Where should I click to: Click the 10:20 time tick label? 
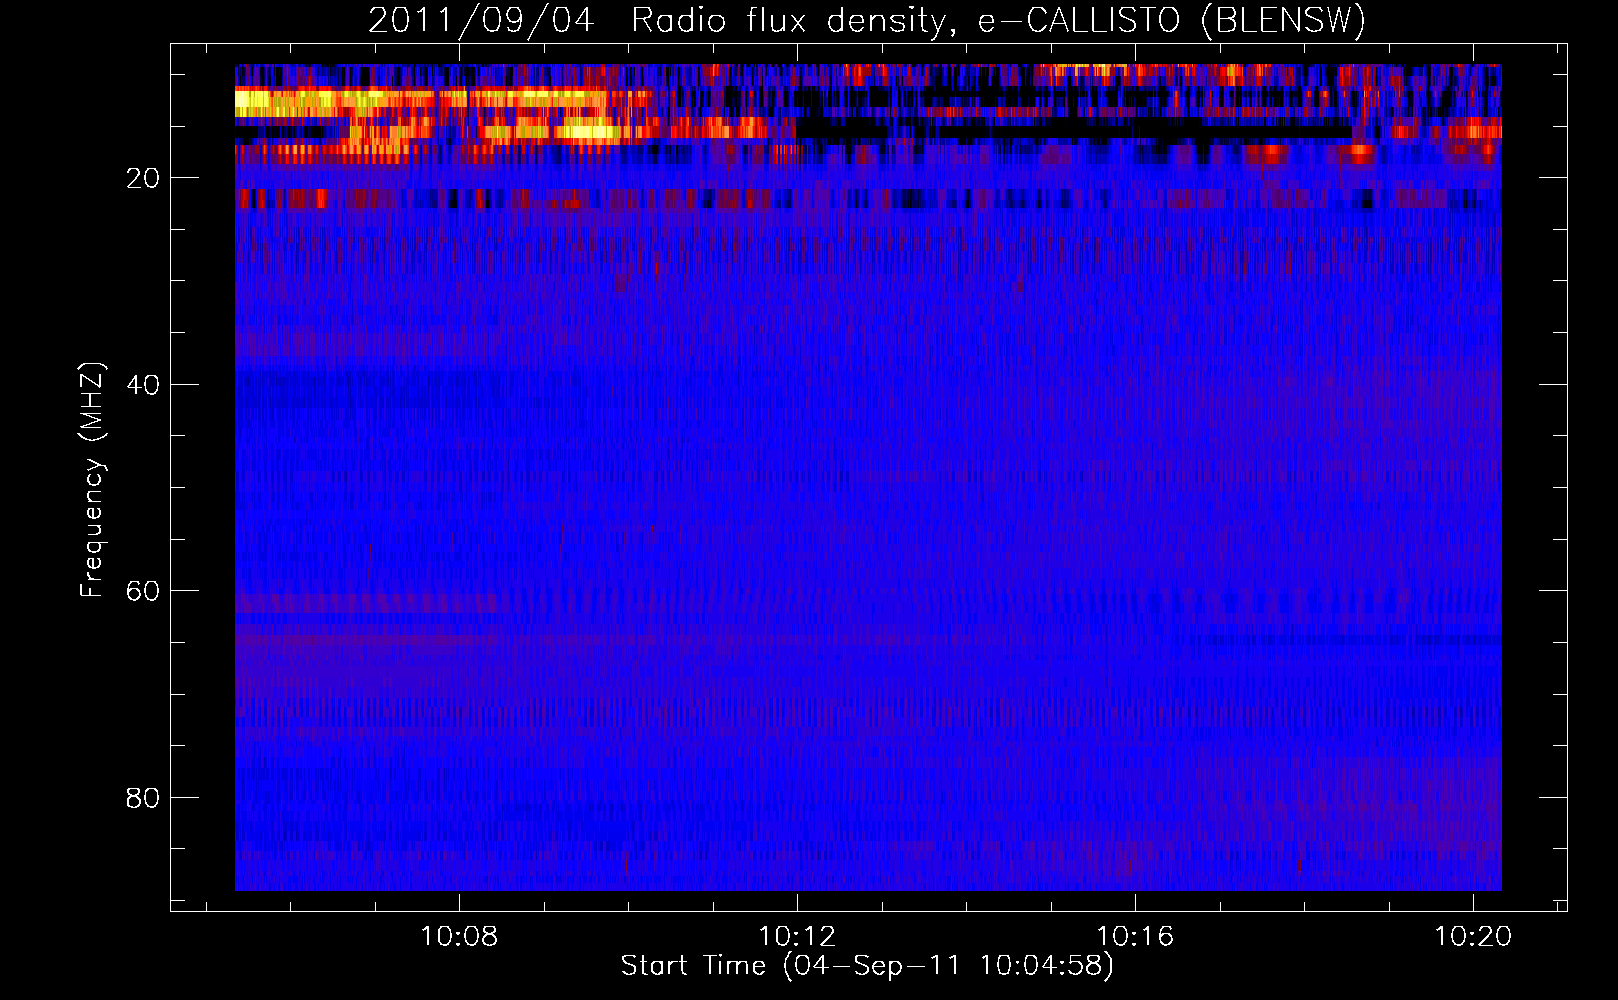(x=1473, y=937)
